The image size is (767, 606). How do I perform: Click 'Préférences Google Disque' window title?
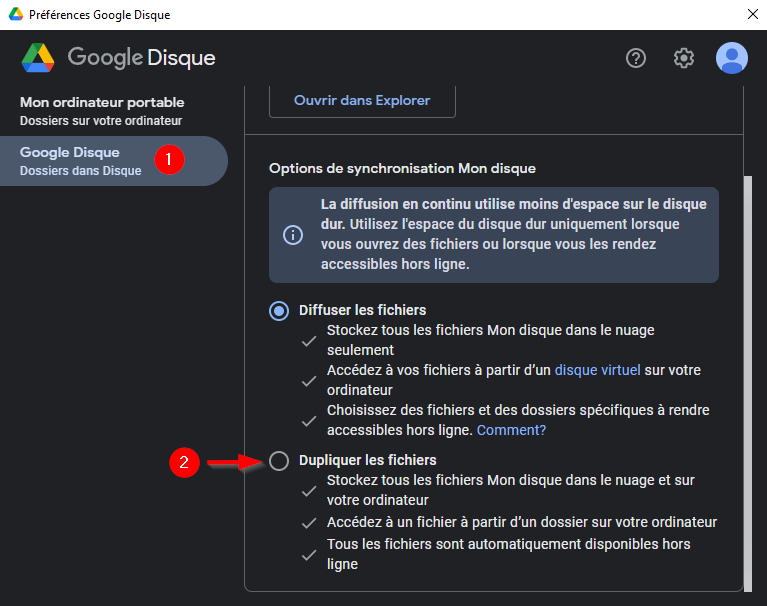point(99,15)
